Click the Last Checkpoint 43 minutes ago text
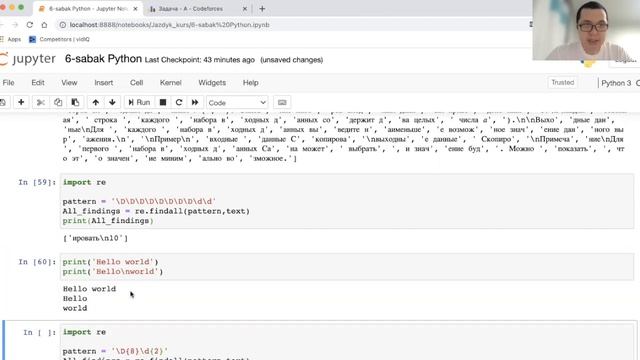Screen dimensions: 640x360 pyautogui.click(x=200, y=60)
